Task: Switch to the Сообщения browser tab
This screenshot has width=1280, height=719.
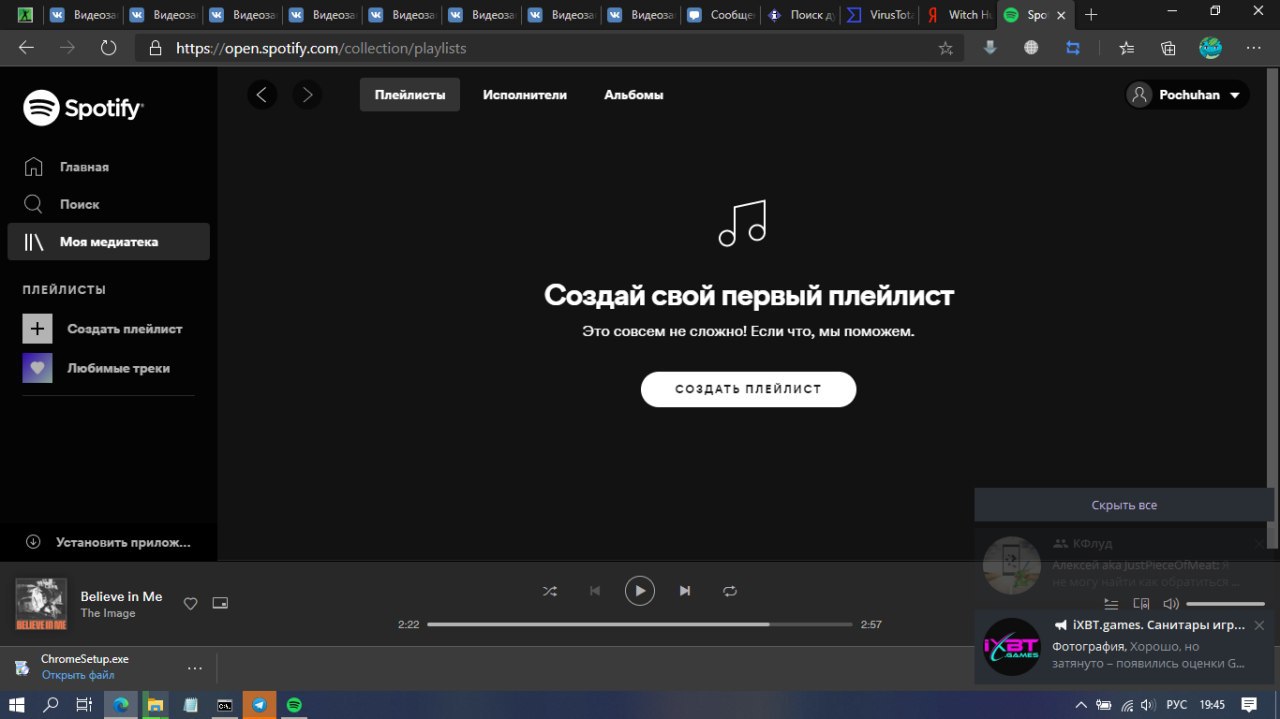Action: click(x=721, y=15)
